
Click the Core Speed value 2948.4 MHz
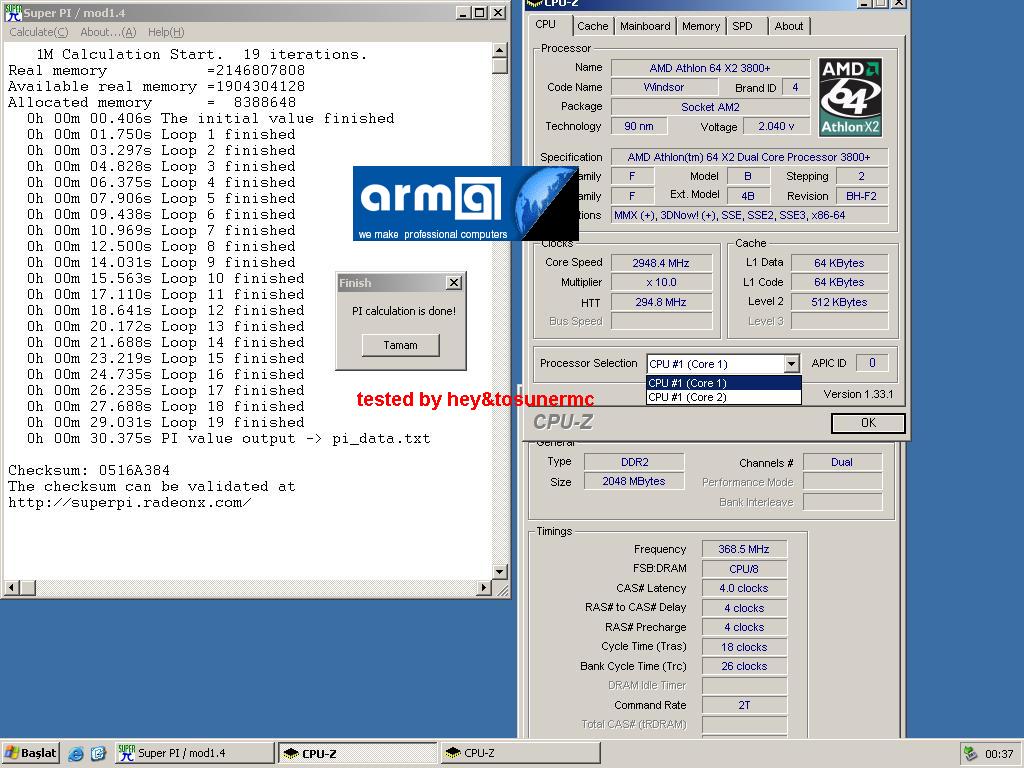(661, 263)
